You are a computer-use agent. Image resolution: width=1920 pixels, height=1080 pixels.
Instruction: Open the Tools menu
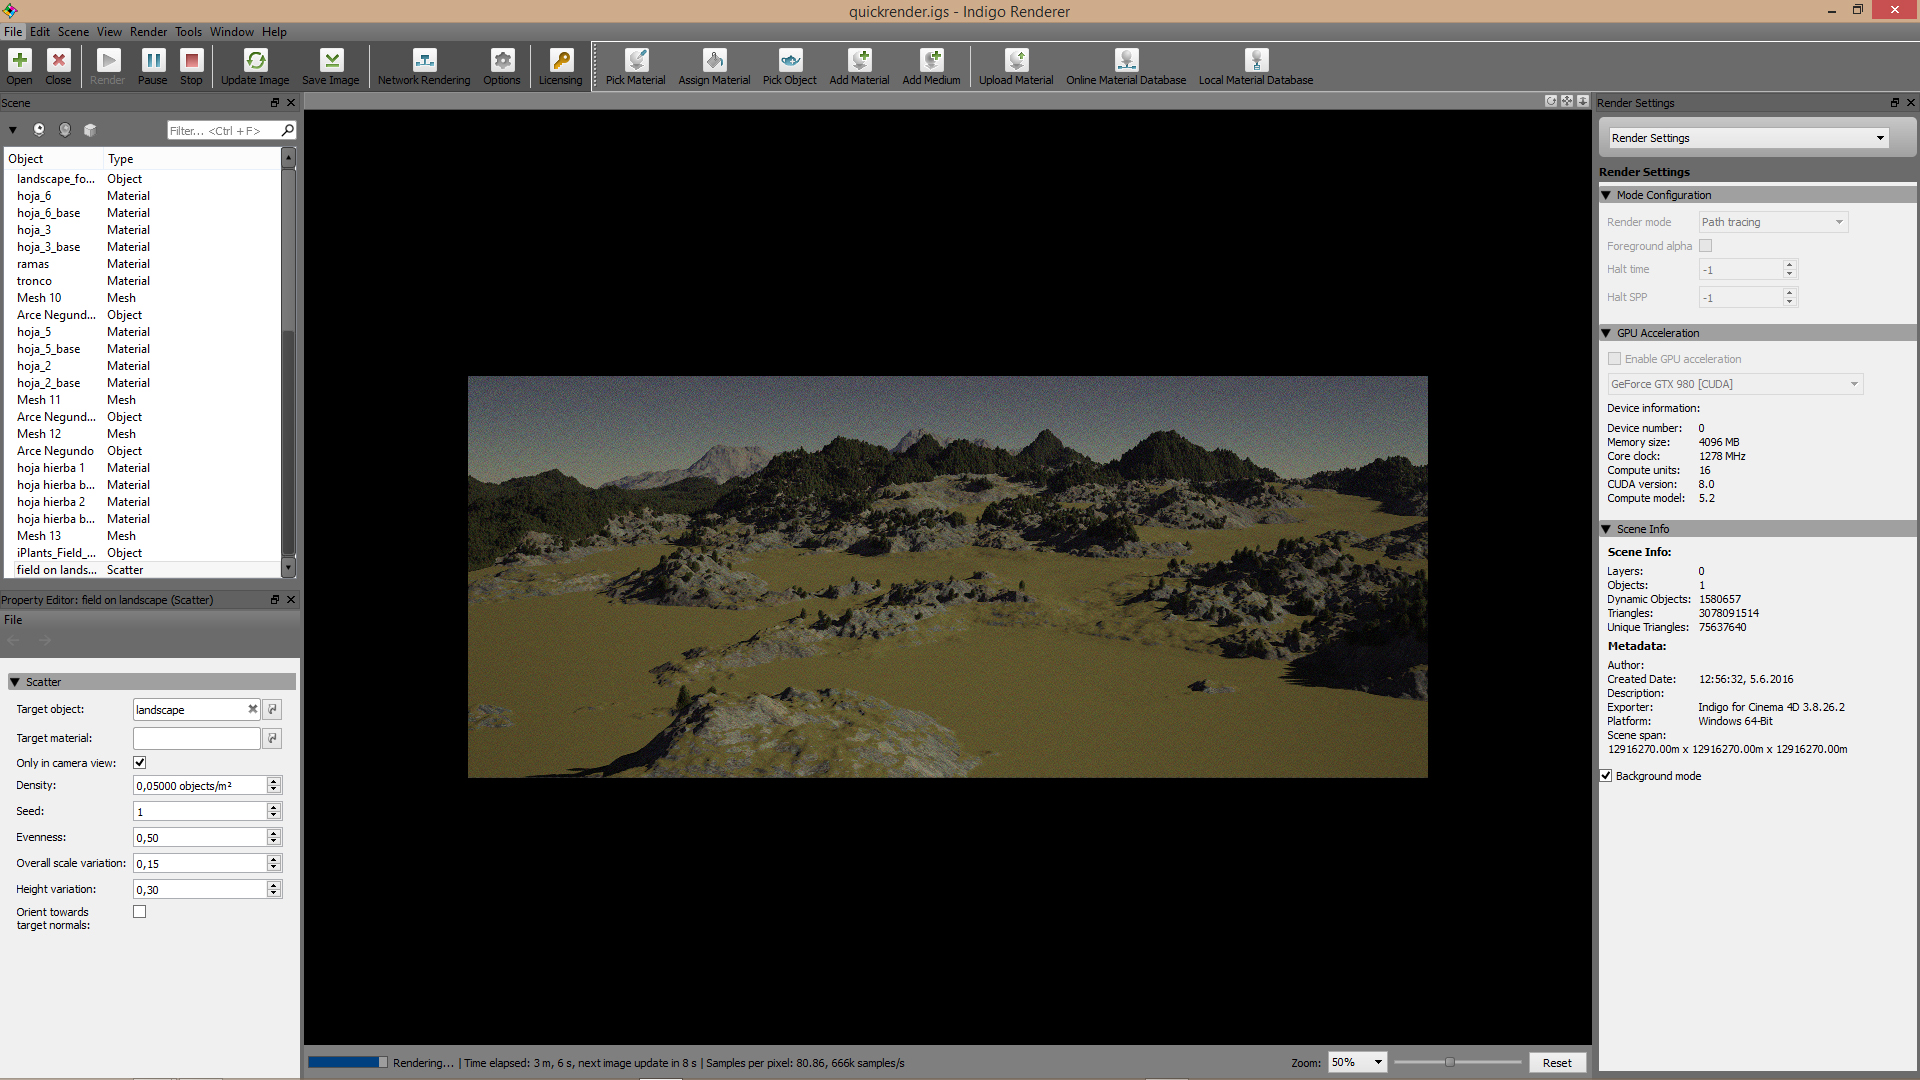point(188,32)
